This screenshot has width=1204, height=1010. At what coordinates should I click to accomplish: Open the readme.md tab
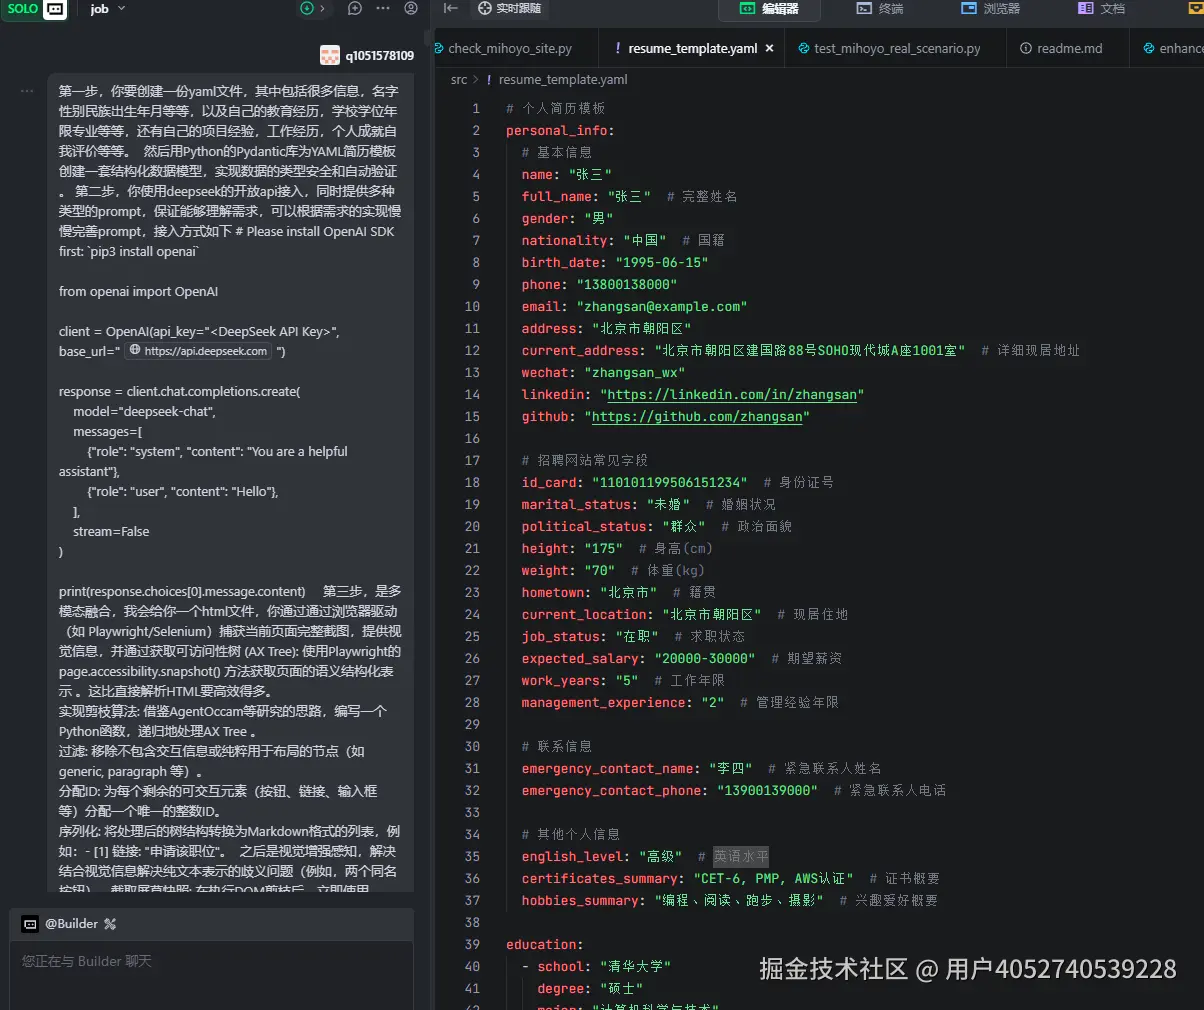pos(1061,48)
